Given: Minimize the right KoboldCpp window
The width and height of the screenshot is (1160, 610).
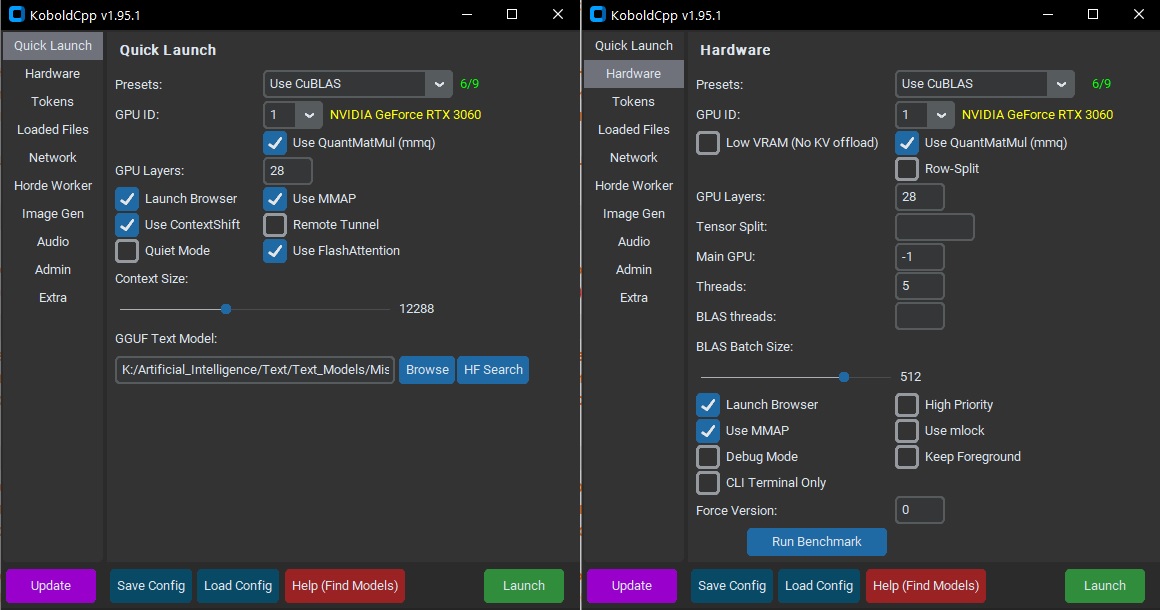Looking at the screenshot, I should [1048, 14].
